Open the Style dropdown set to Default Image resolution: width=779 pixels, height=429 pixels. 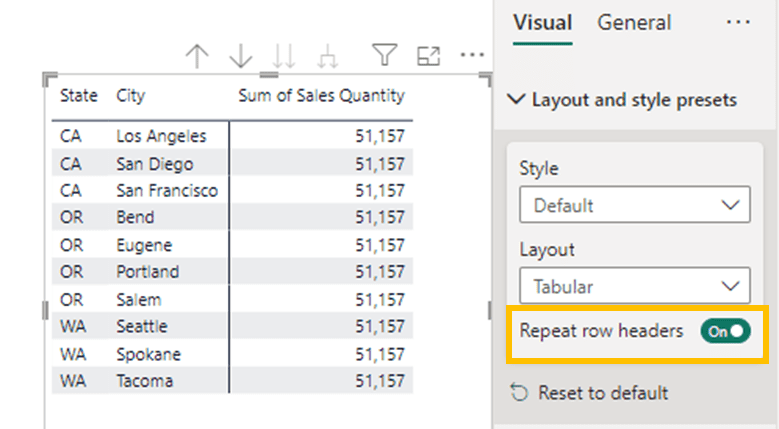point(634,206)
